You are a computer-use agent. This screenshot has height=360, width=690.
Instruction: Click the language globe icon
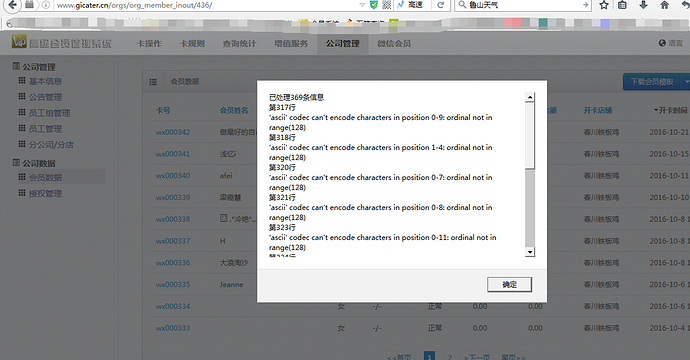662,43
